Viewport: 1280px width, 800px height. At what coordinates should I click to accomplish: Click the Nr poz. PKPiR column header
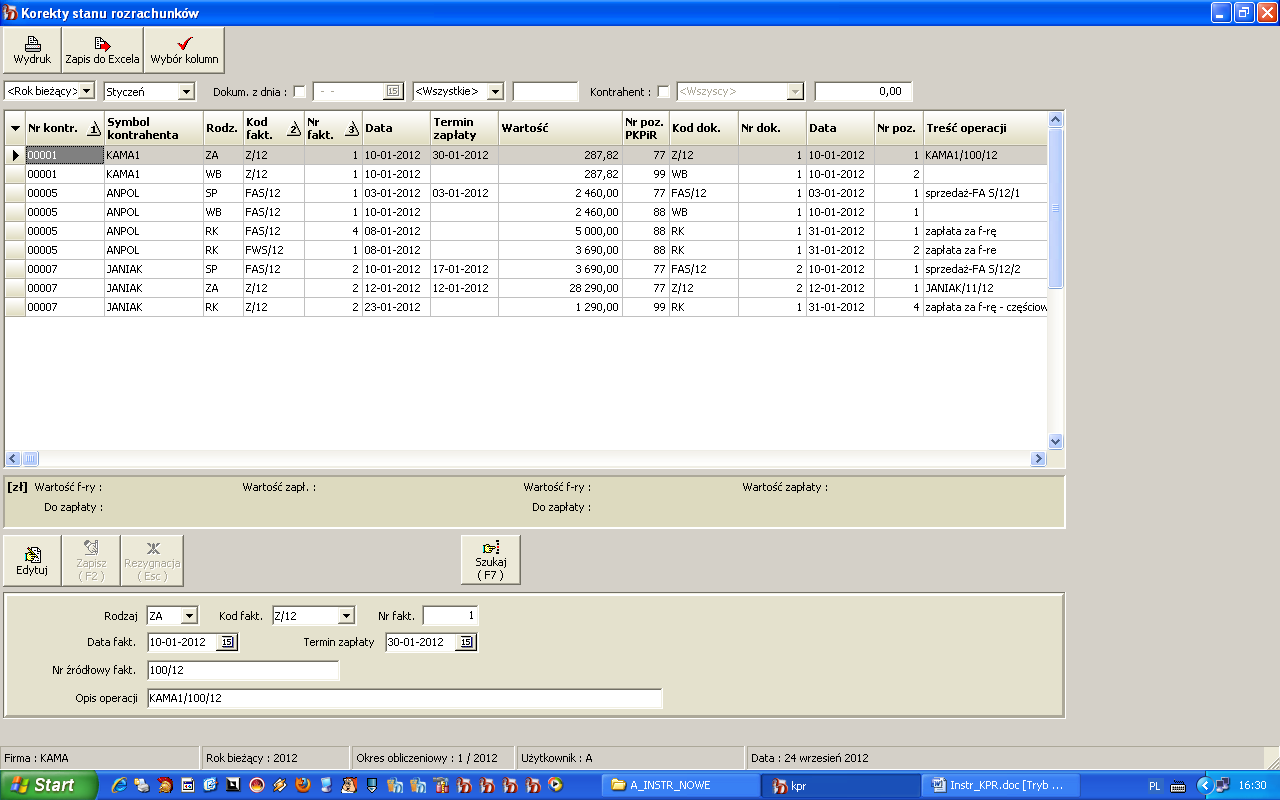(x=646, y=128)
